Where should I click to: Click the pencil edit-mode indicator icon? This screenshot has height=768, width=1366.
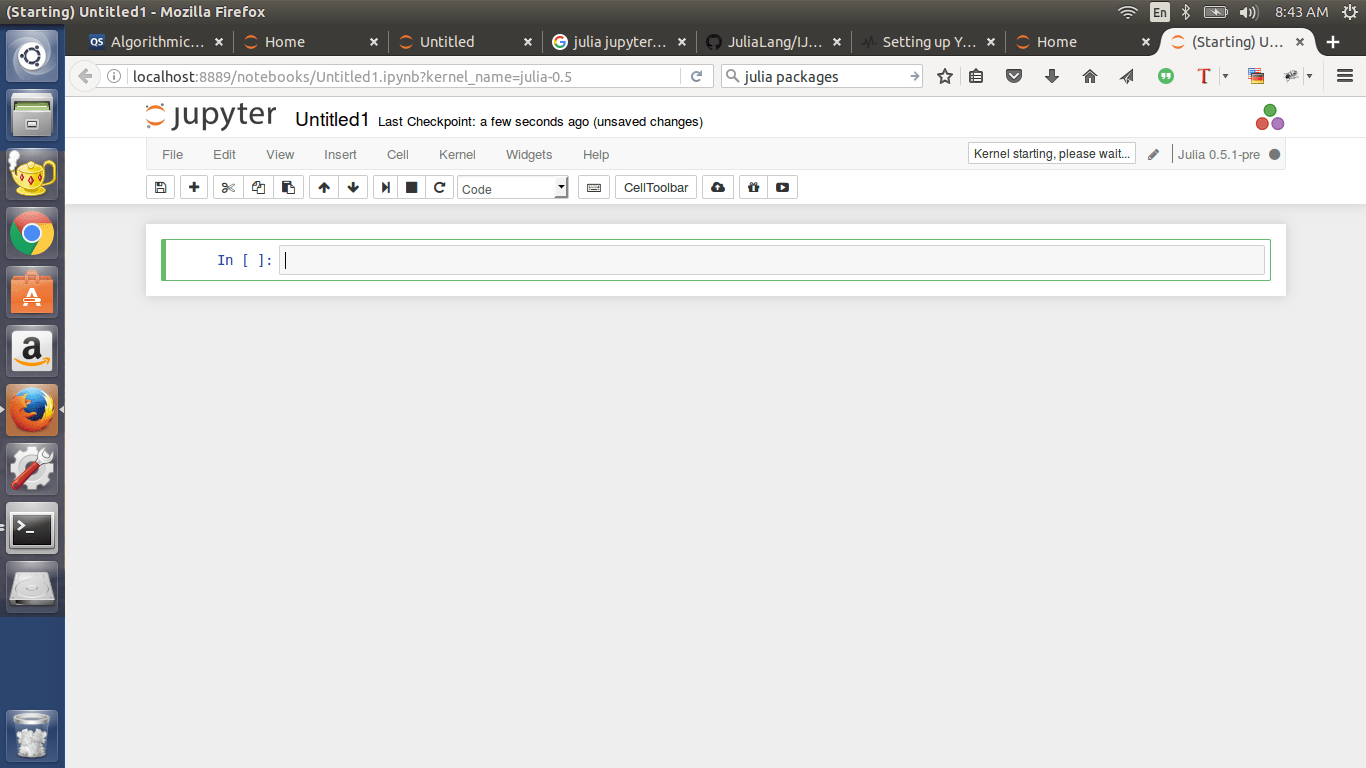(1154, 154)
